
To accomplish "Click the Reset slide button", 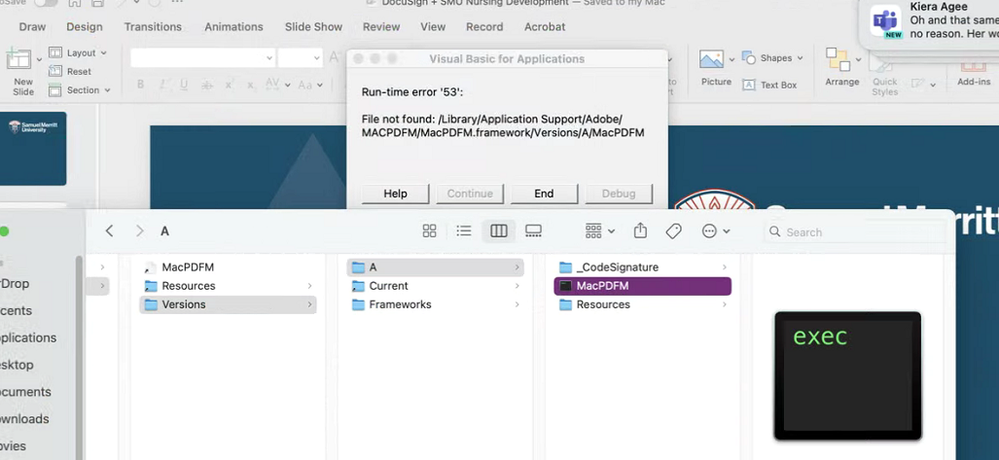I will point(70,71).
